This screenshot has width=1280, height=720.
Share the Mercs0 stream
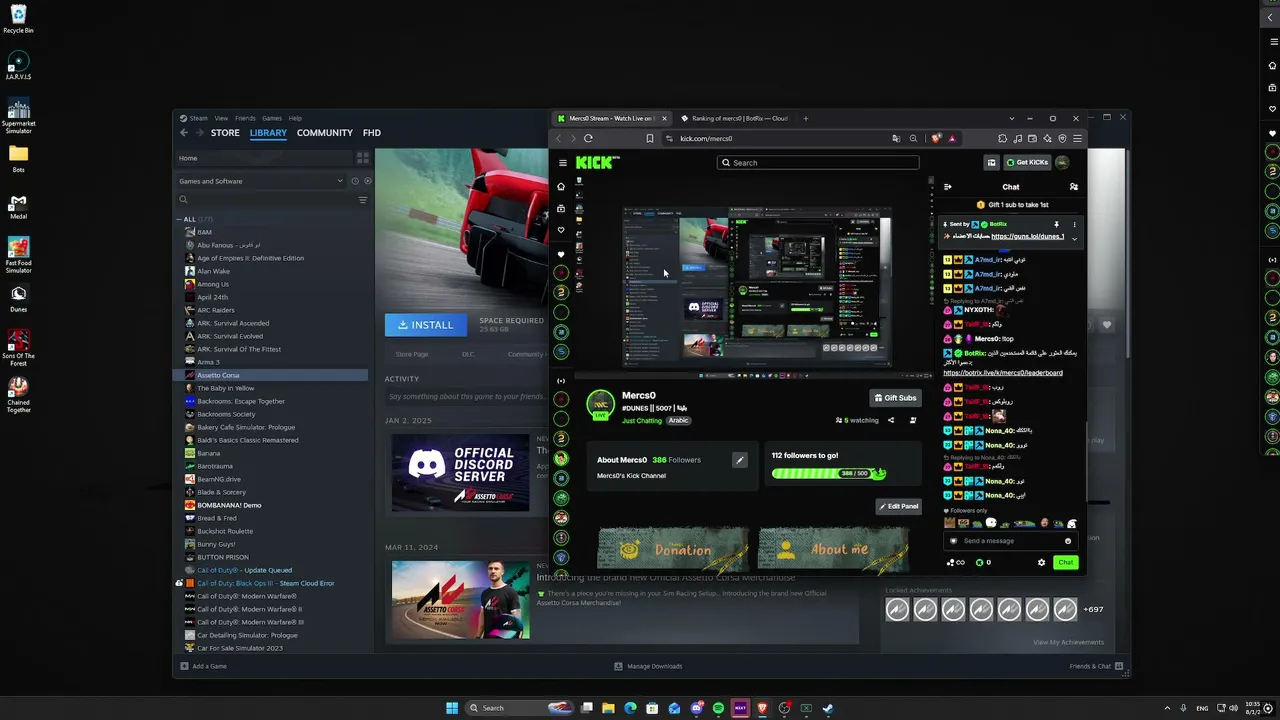click(x=891, y=421)
